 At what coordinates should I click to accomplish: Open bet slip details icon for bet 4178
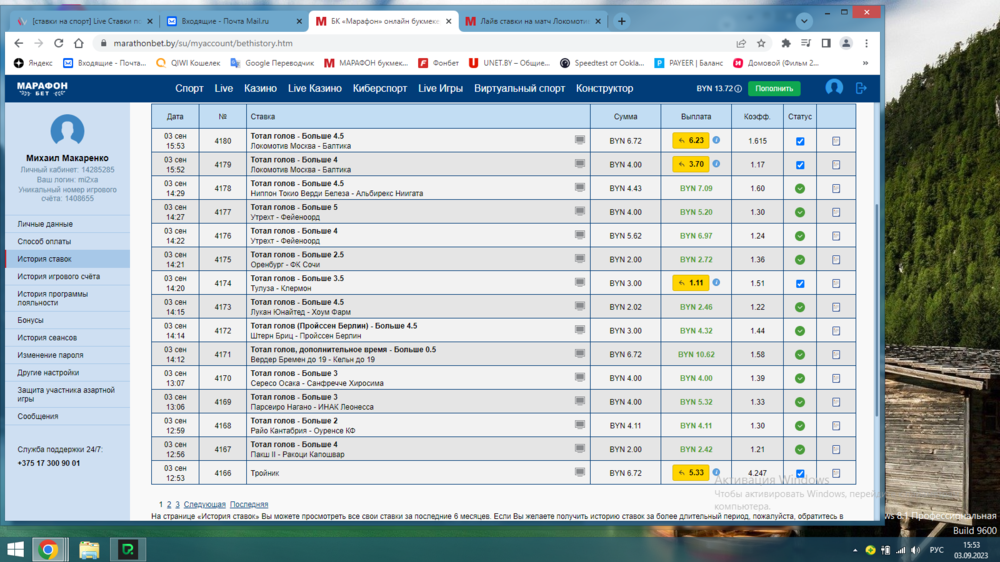coord(835,189)
